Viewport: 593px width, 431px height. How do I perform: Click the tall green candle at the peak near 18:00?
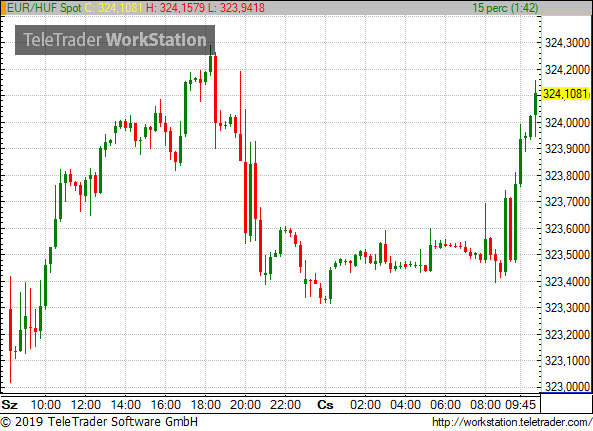click(211, 60)
